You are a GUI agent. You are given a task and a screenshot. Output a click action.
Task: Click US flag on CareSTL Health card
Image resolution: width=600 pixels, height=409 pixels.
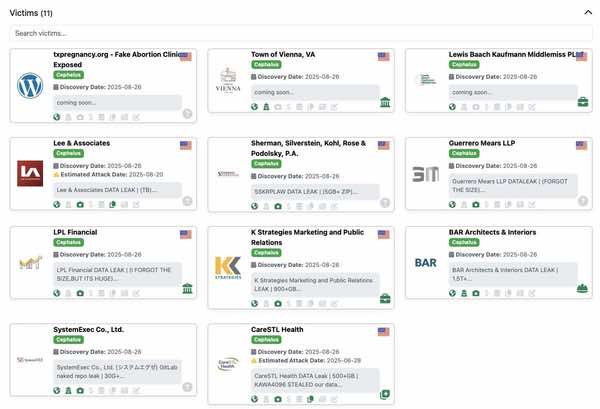(x=383, y=331)
